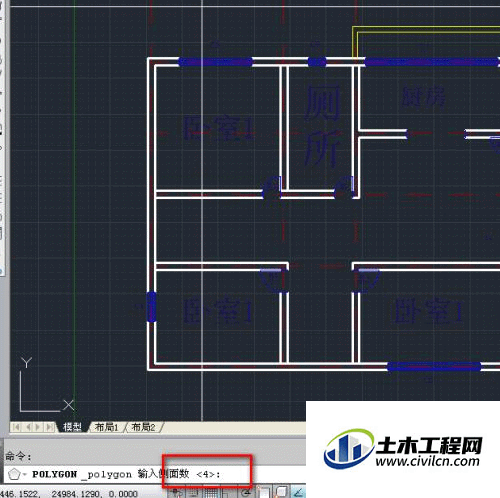Toggle object snap tracking in status bar
Viewport: 500px width, 498px height.
click(x=298, y=493)
